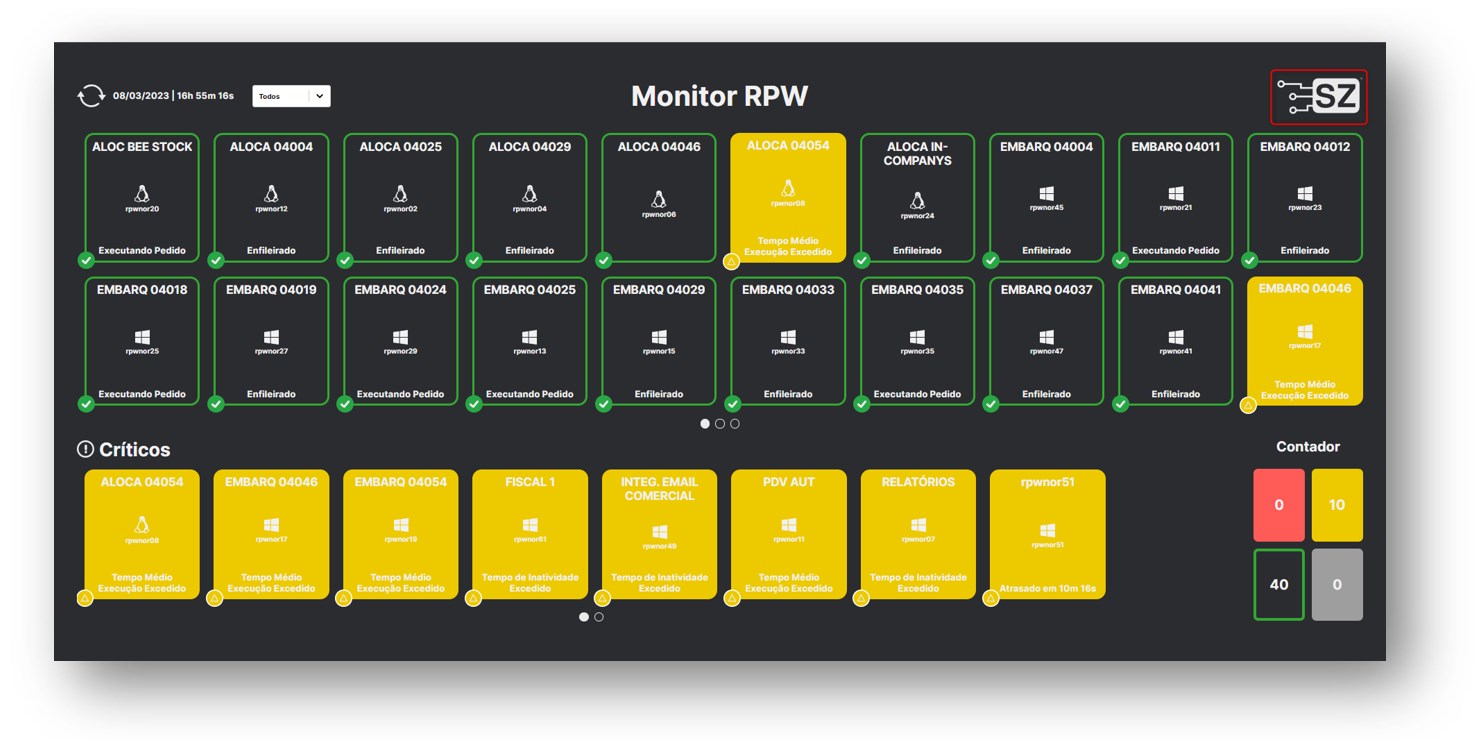
Task: Click warning badge on rpwnor51 card
Action: (x=991, y=598)
